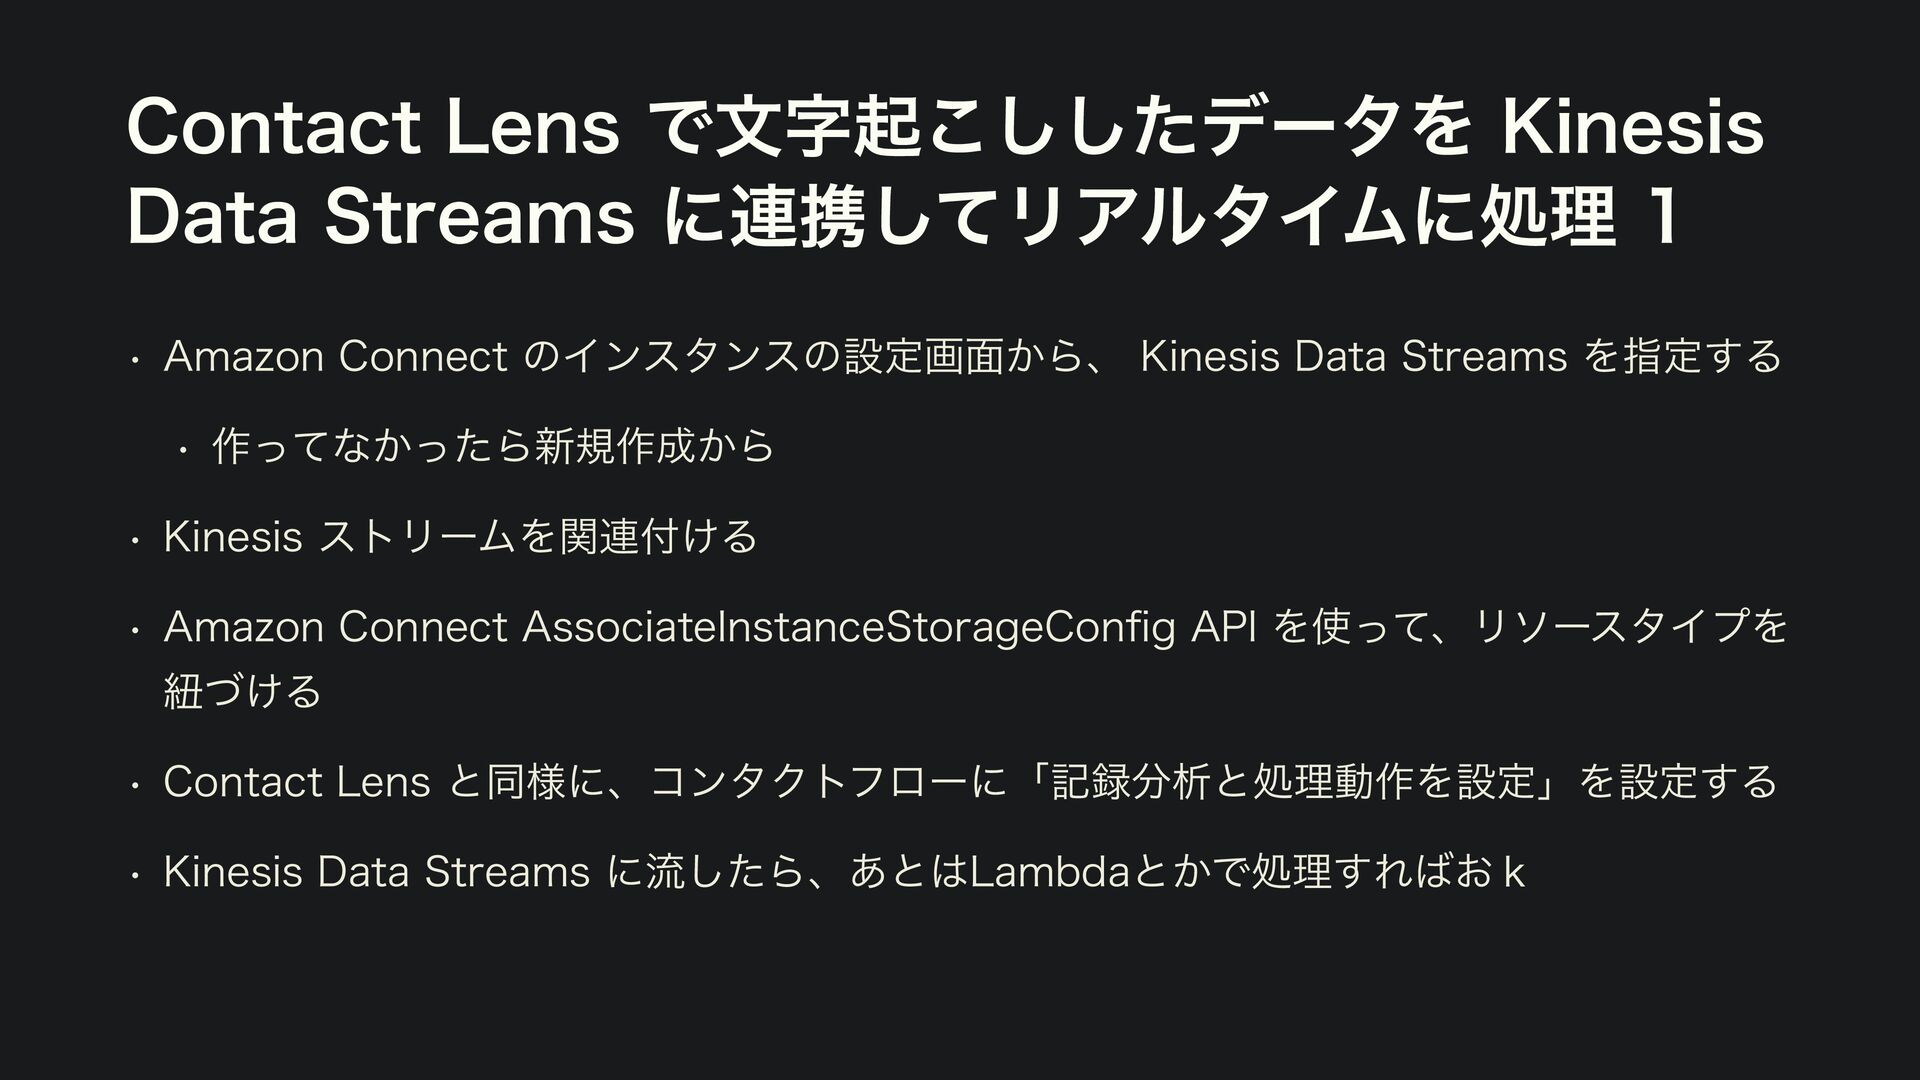Click "Kinesis Data Streams" in the last bullet
The height and width of the screenshot is (1080, 1920).
(x=376, y=873)
